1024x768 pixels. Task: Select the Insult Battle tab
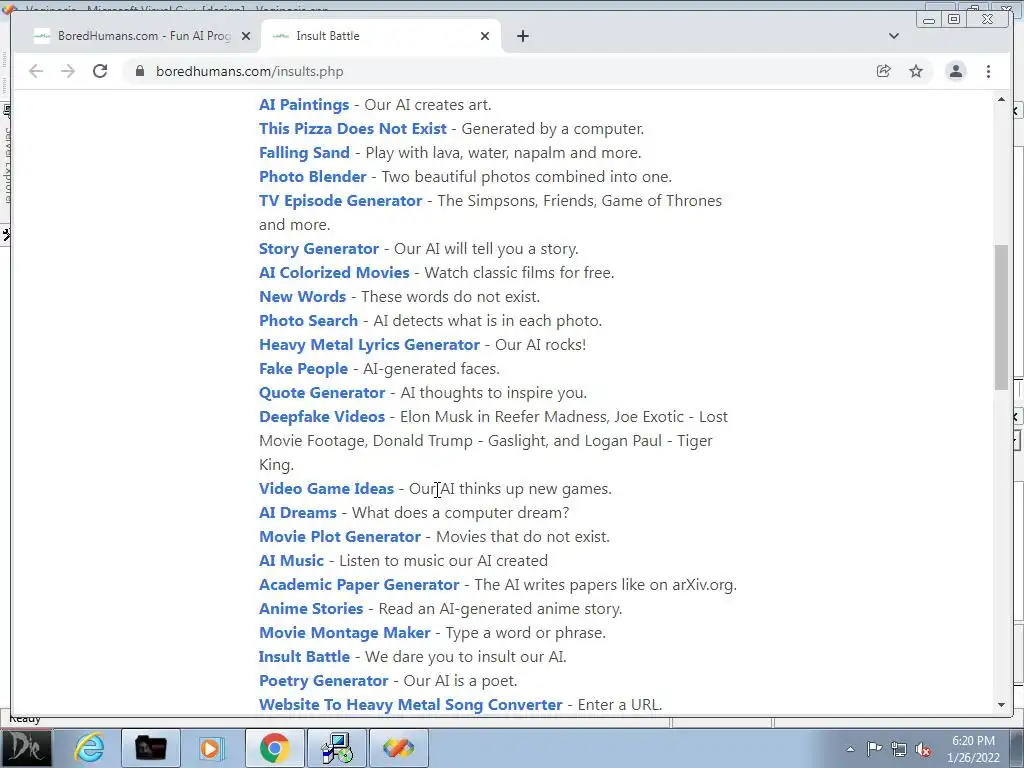point(381,36)
